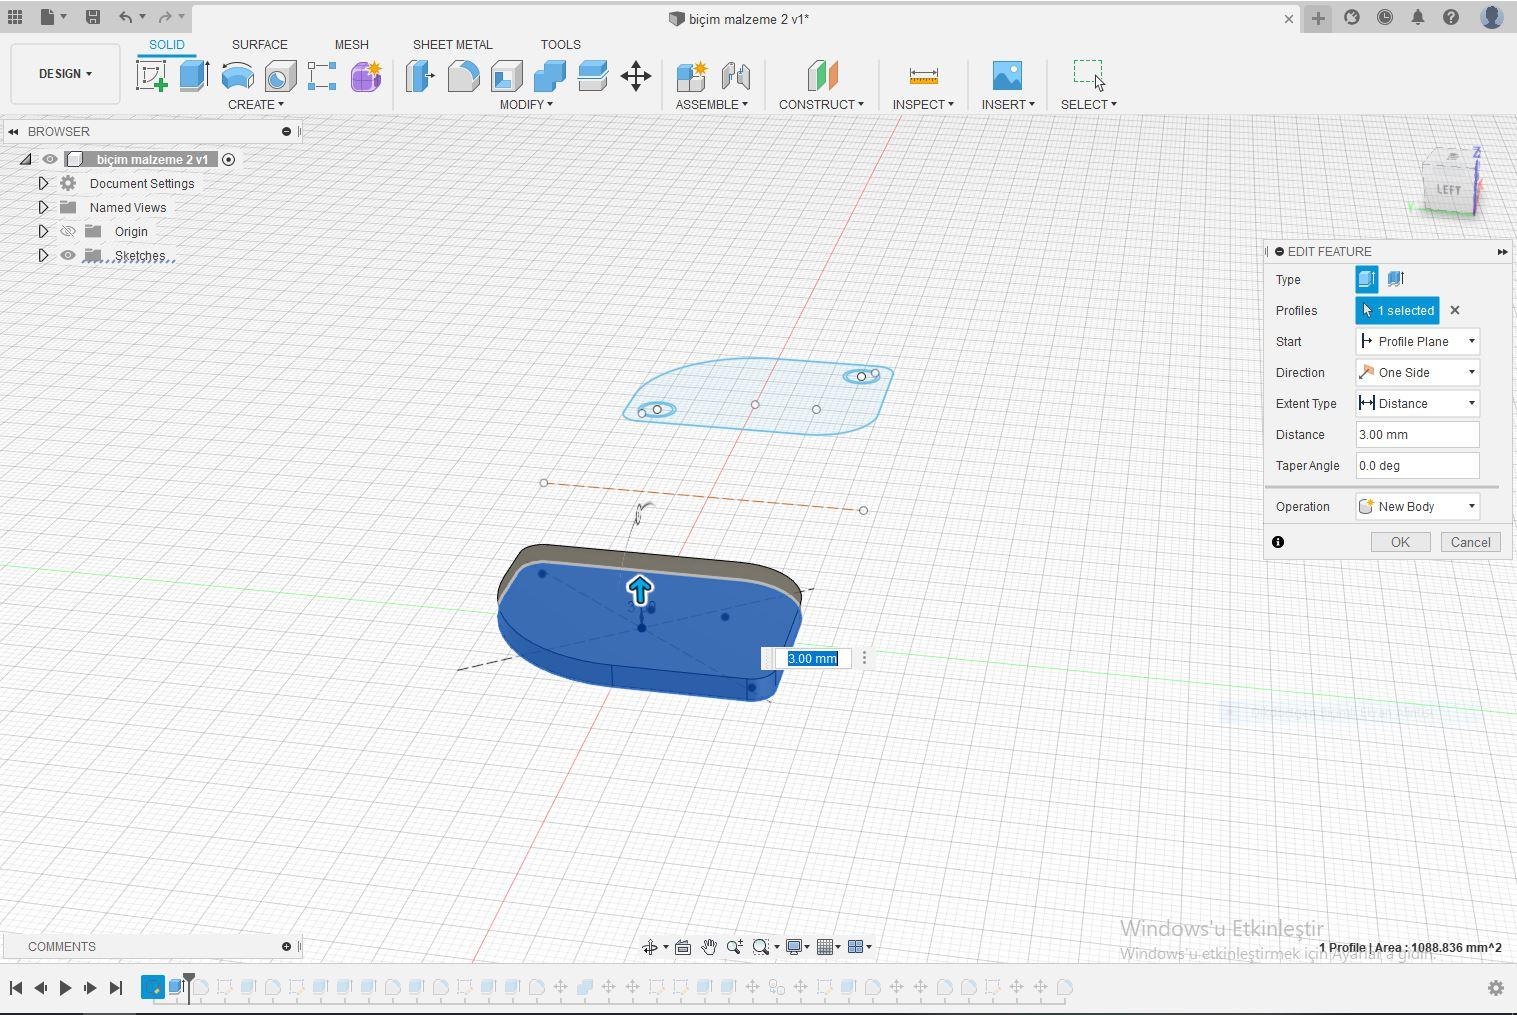This screenshot has width=1517, height=1015.
Task: Open the CONSTRUCT menu
Action: tap(821, 104)
